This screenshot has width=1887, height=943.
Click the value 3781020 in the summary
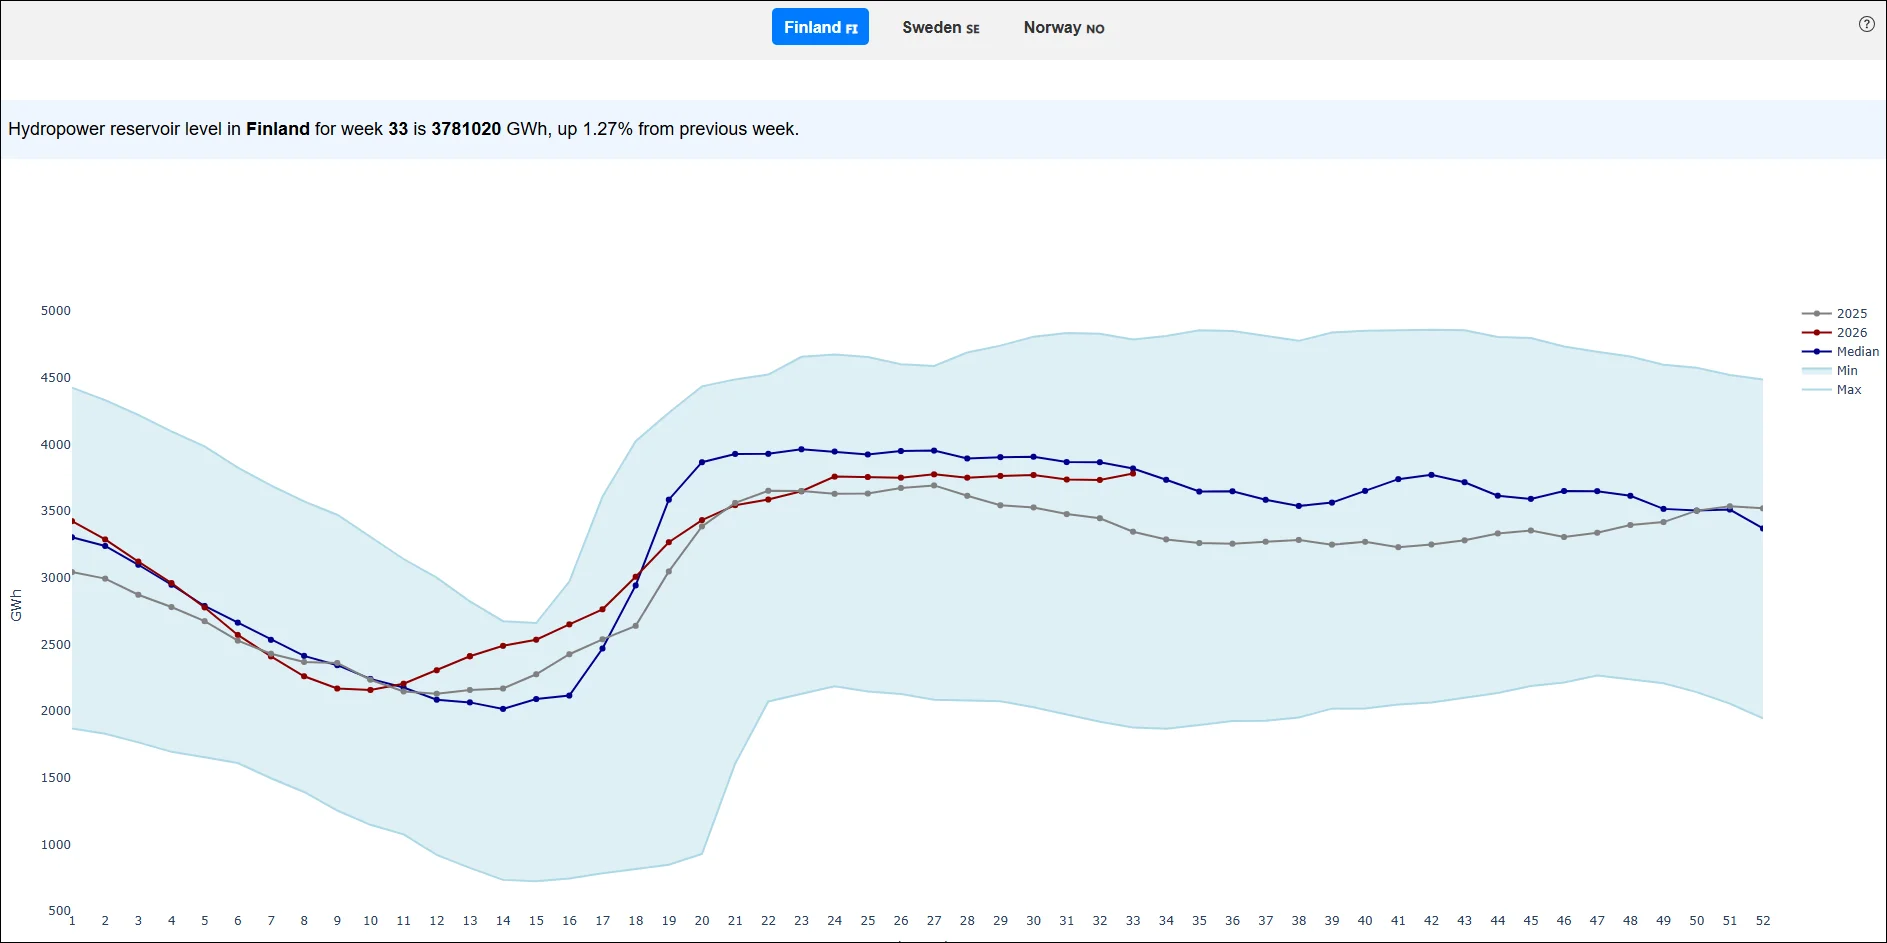click(466, 129)
